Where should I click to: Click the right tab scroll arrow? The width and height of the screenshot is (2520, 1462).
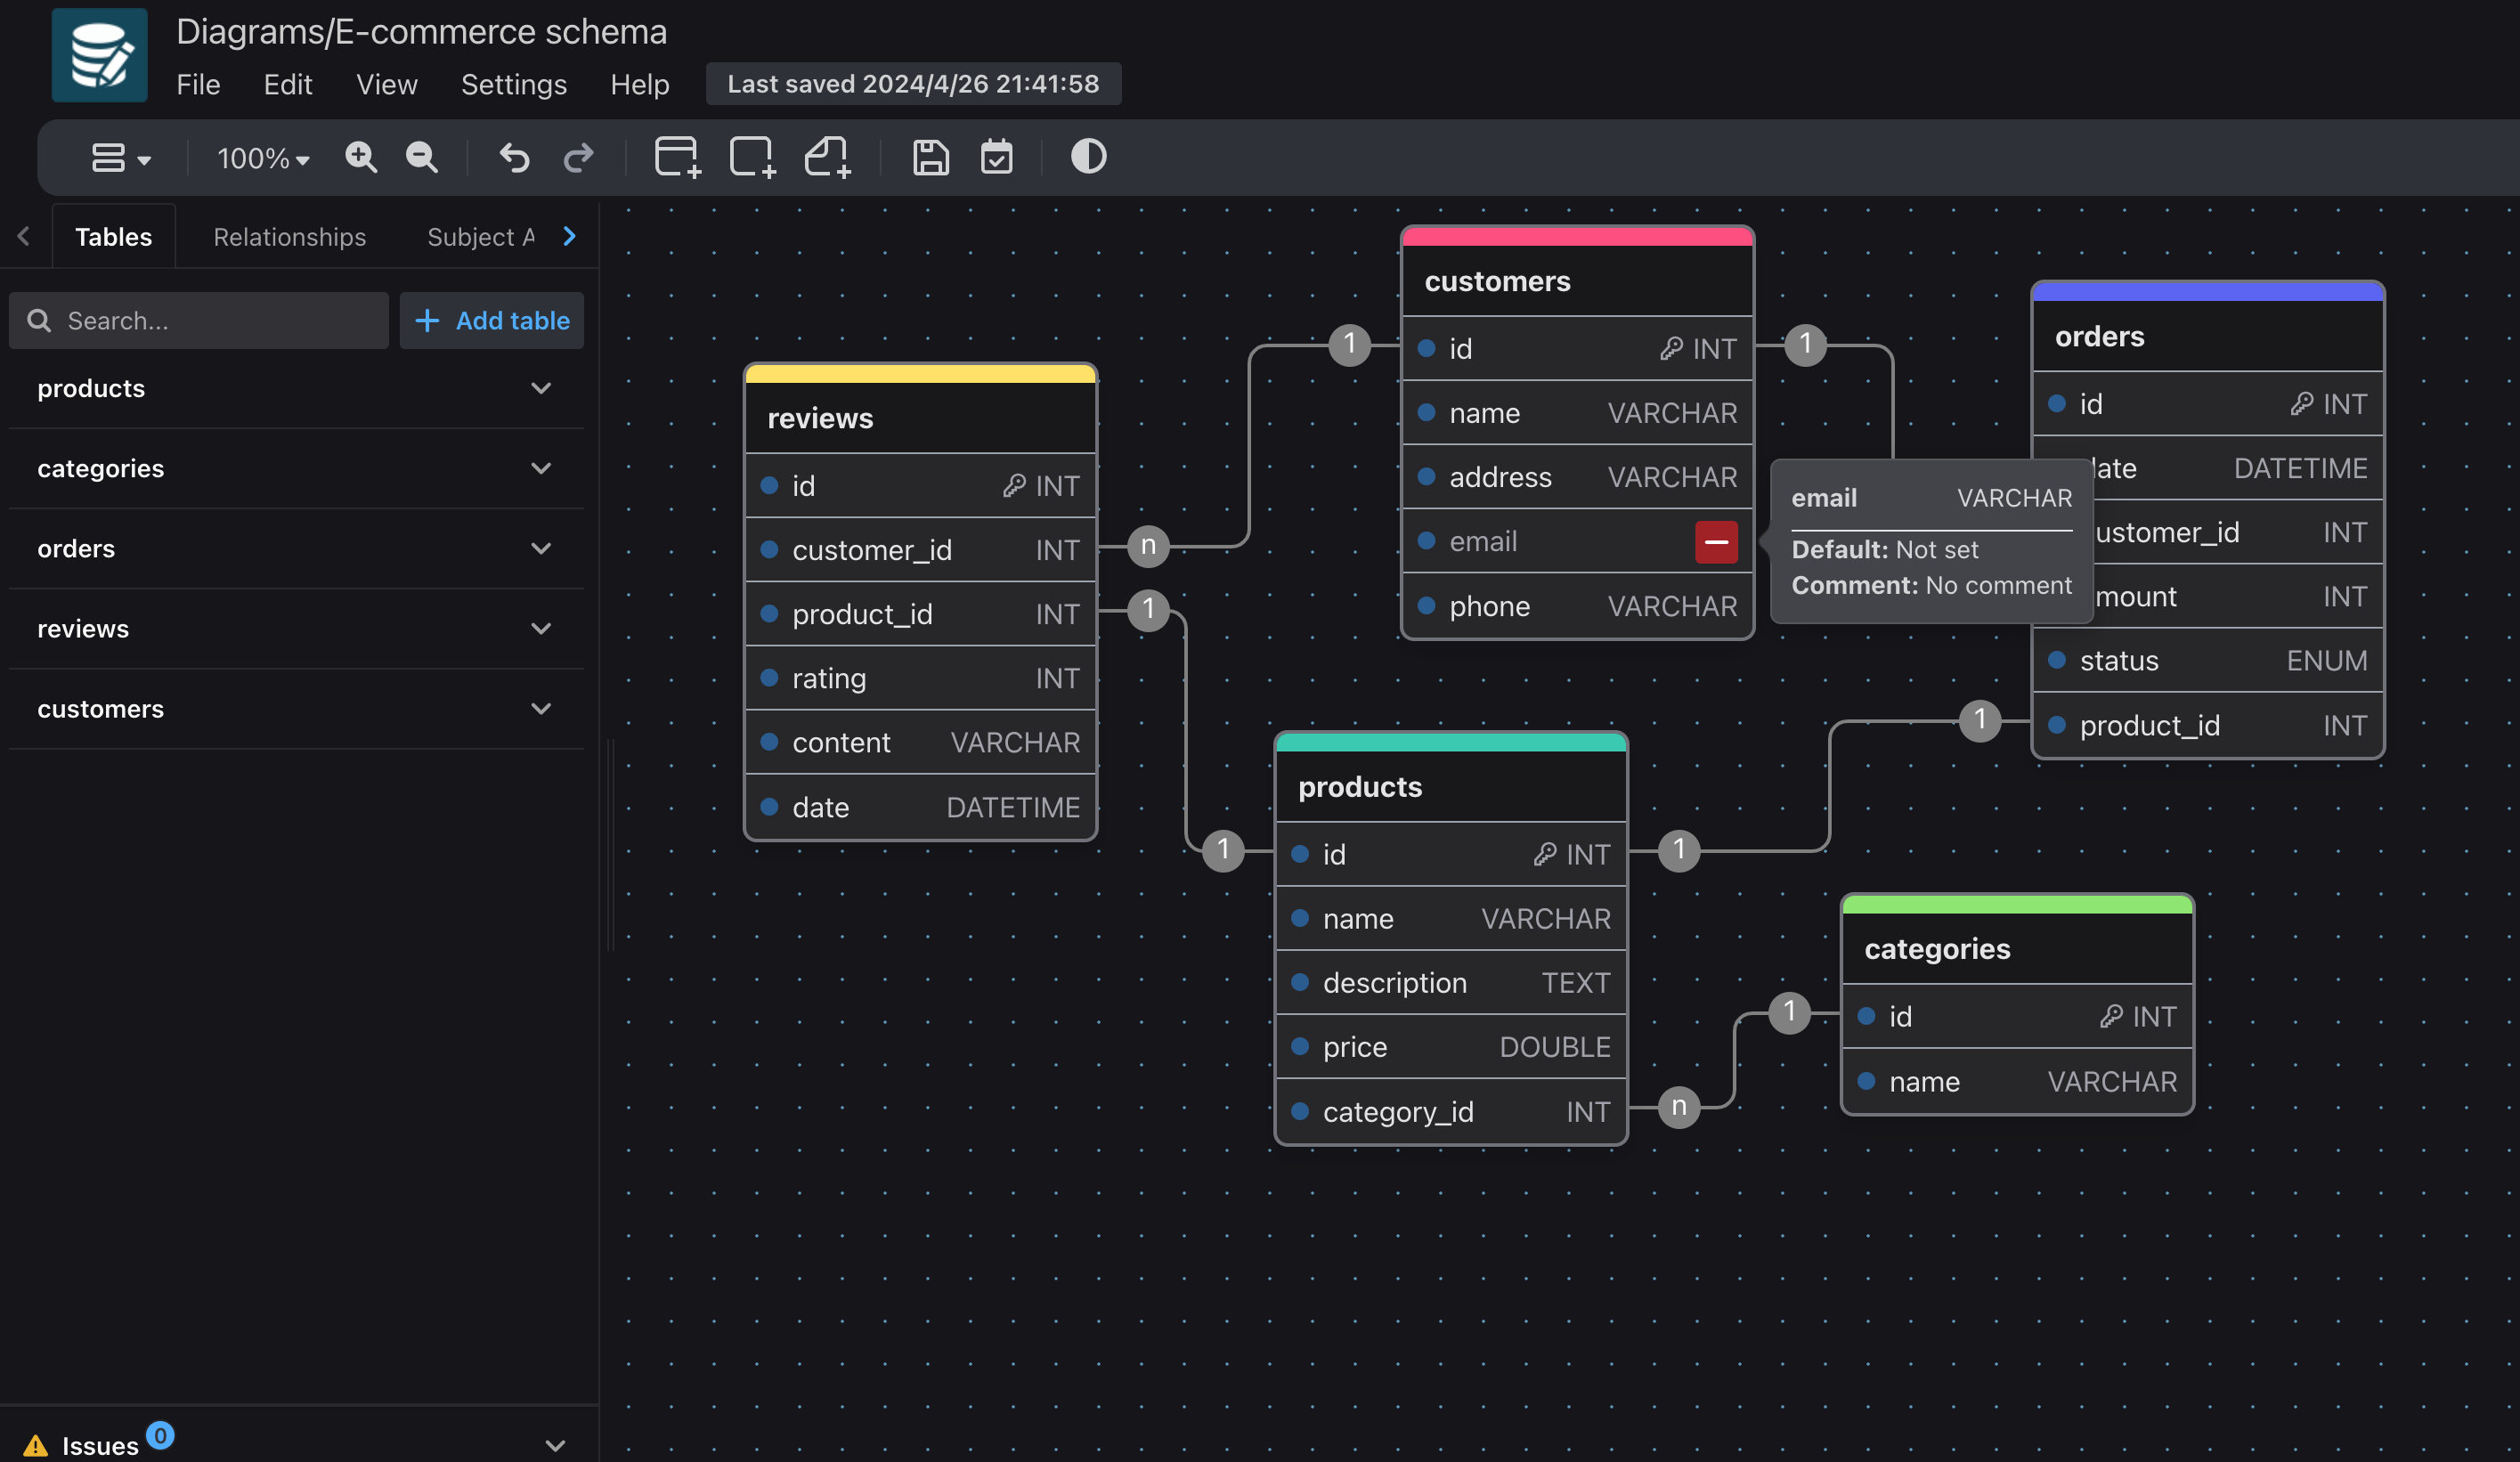point(569,236)
